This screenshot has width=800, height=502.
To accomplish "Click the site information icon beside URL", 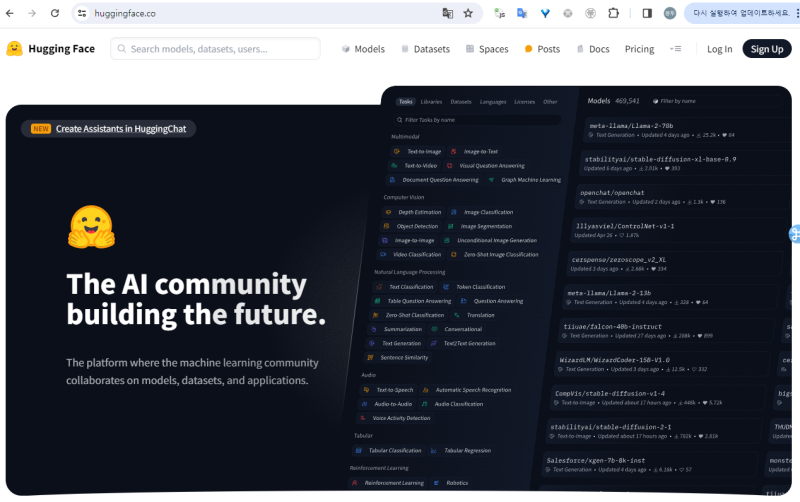I will (x=82, y=14).
